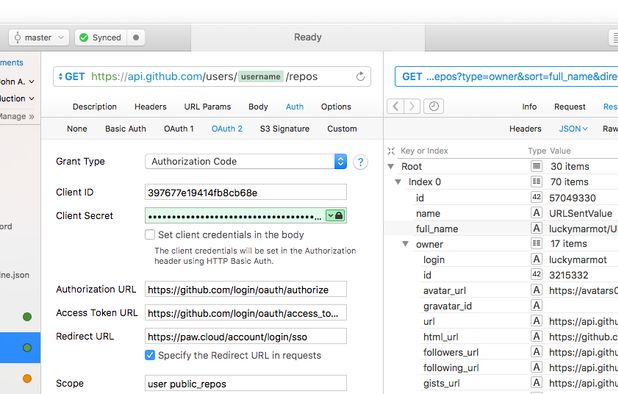Image resolution: width=618 pixels, height=394 pixels.
Task: Select the avatar_url row
Action: pos(501,290)
